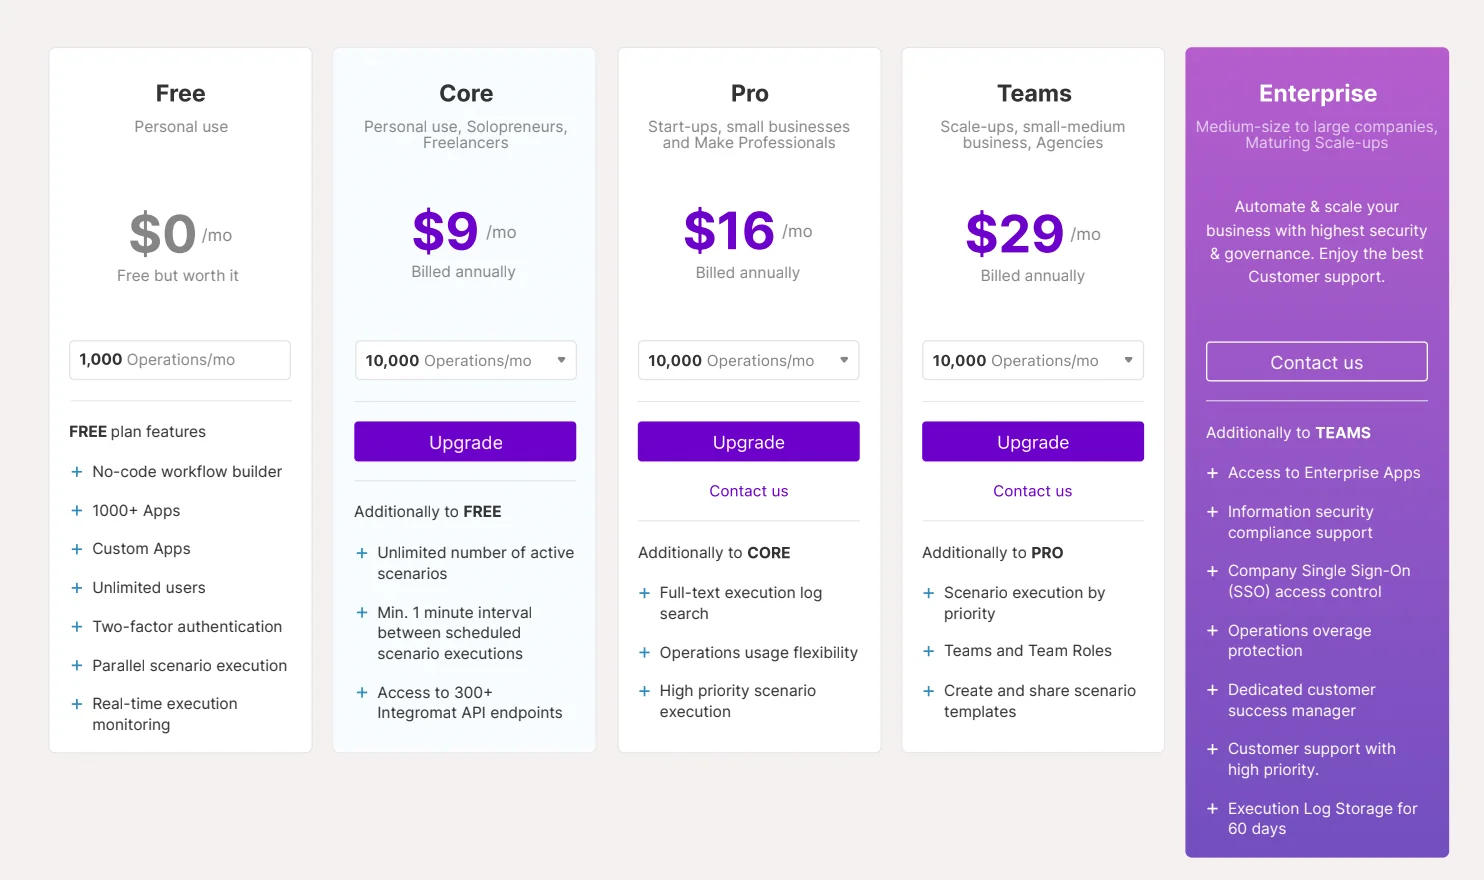Click plus icon next to Custom Apps
The height and width of the screenshot is (880, 1484).
pyautogui.click(x=77, y=549)
